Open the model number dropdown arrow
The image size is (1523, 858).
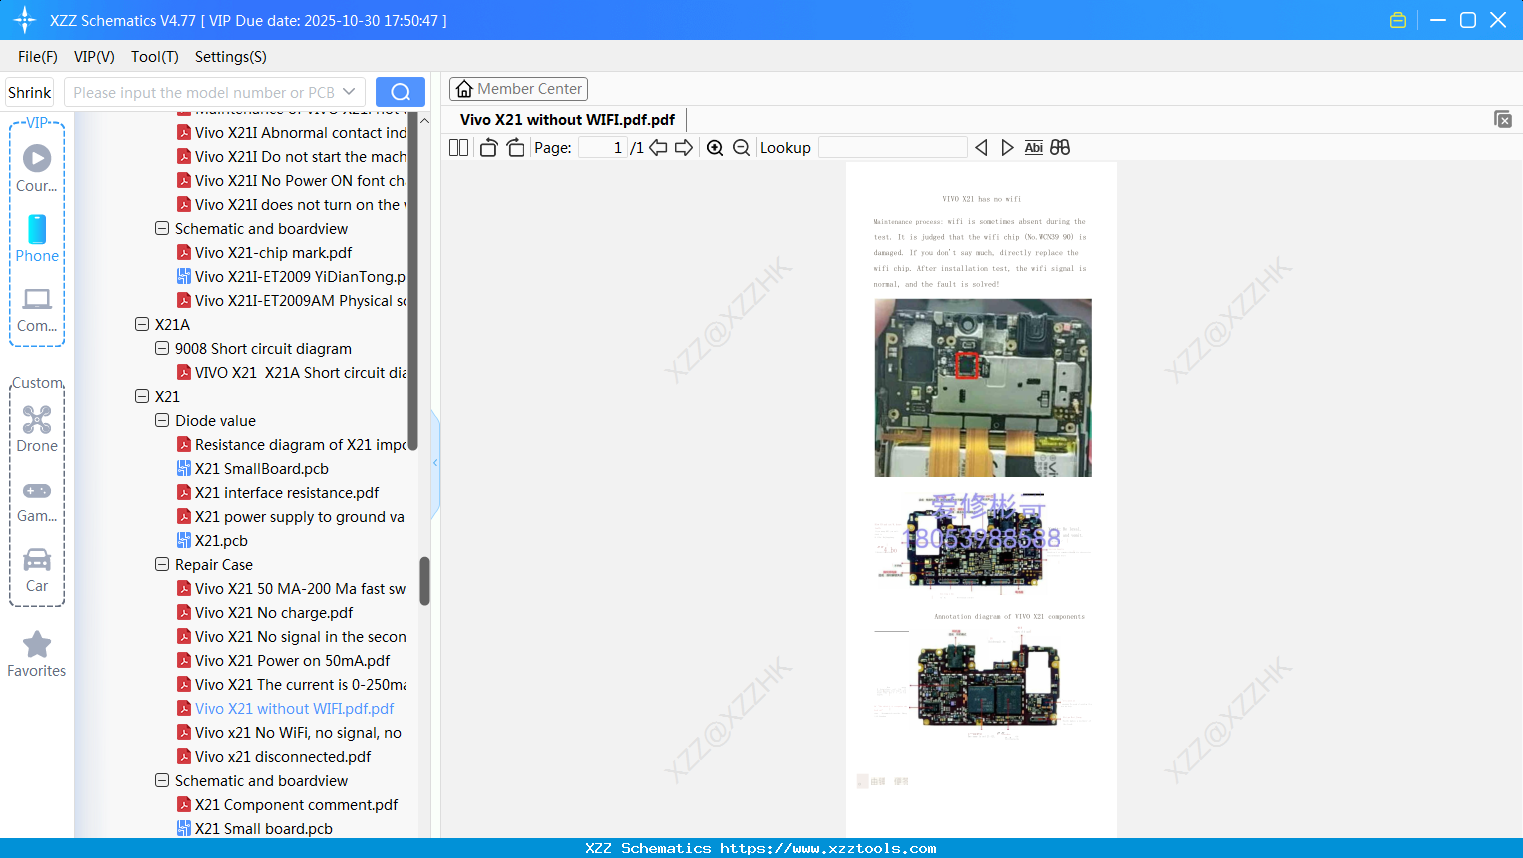(x=349, y=92)
